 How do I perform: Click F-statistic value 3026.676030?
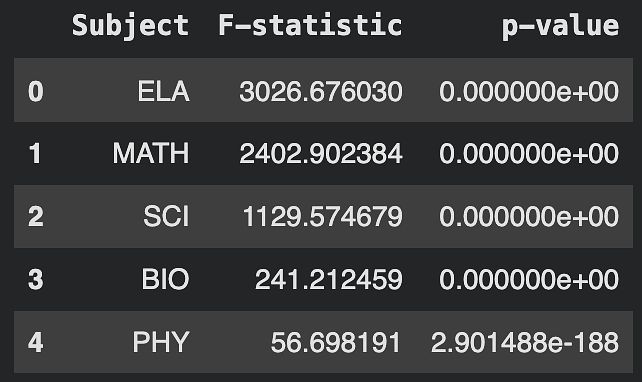pyautogui.click(x=321, y=91)
